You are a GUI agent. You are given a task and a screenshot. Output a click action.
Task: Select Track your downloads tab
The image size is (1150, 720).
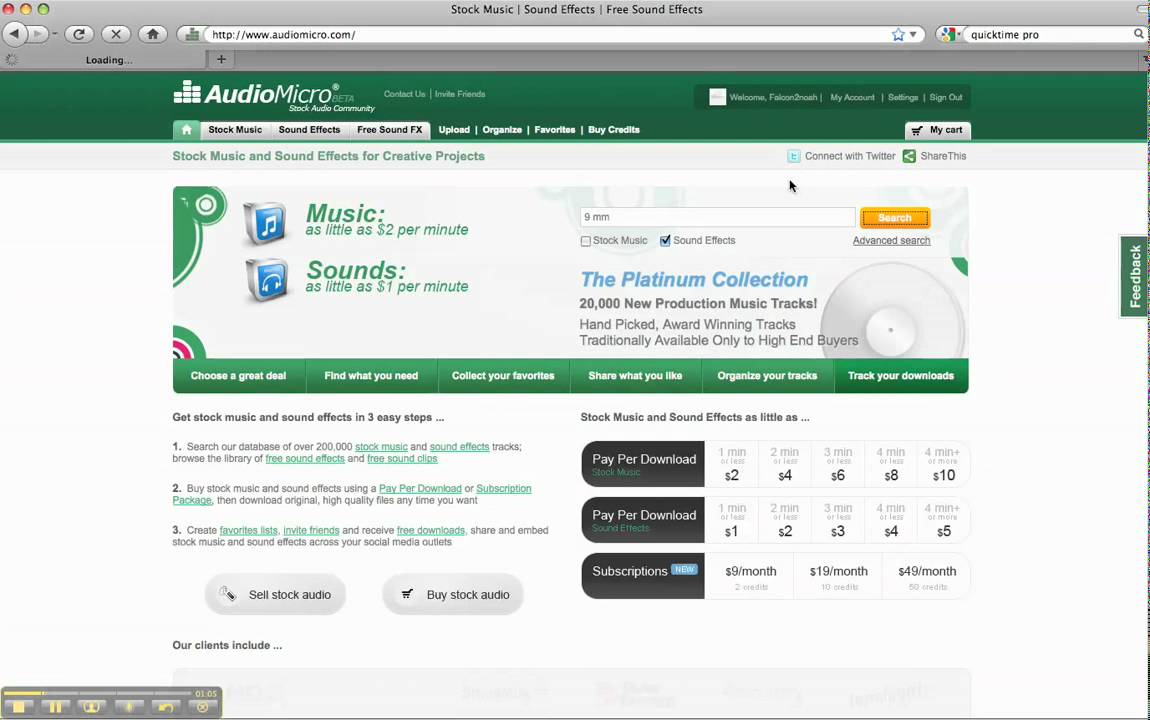point(901,375)
